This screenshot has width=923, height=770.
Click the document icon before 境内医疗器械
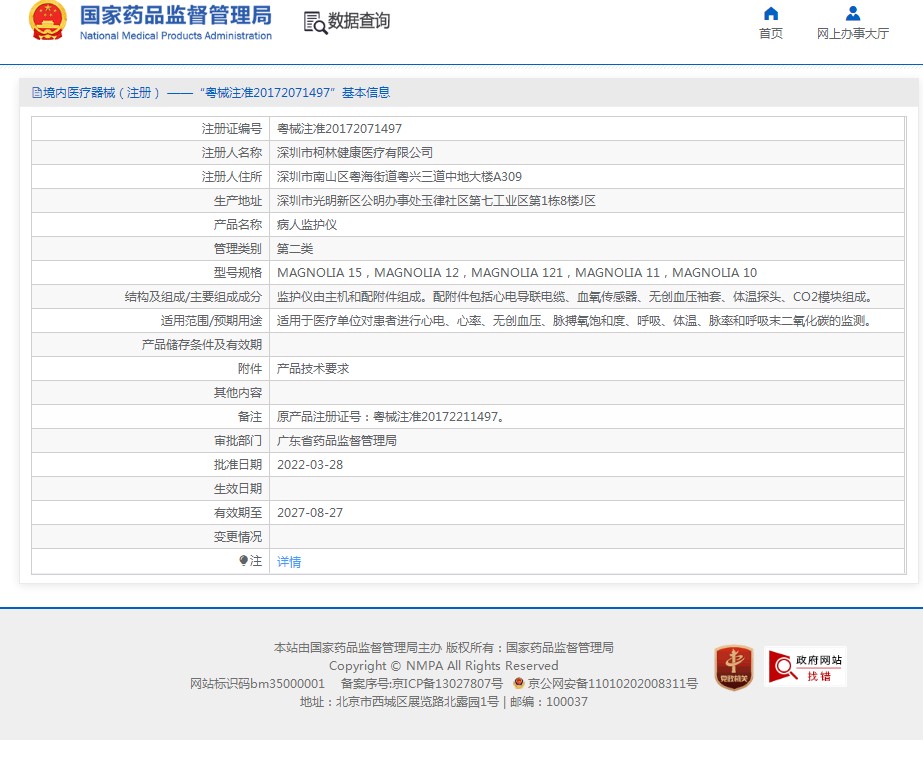tap(37, 92)
